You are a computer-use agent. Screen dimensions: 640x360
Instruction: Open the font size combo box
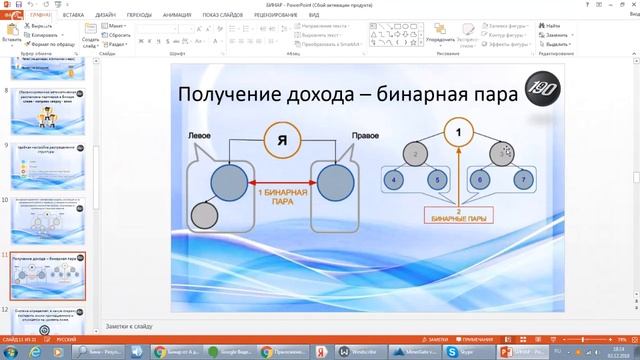(x=186, y=29)
